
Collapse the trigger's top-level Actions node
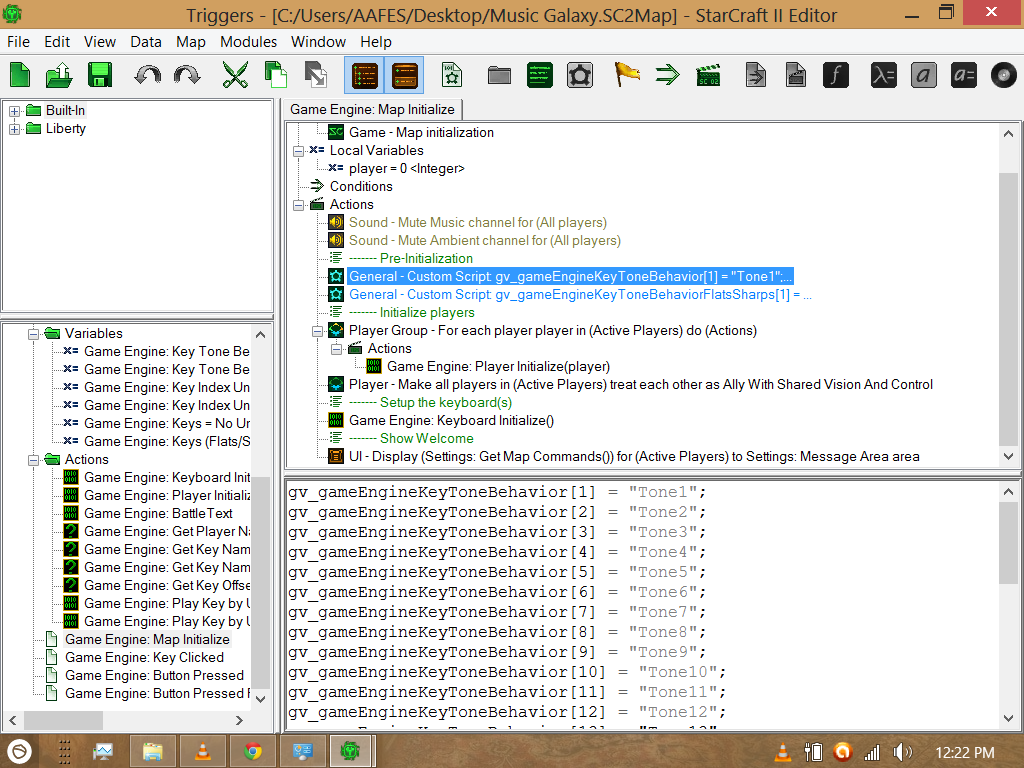click(x=298, y=205)
